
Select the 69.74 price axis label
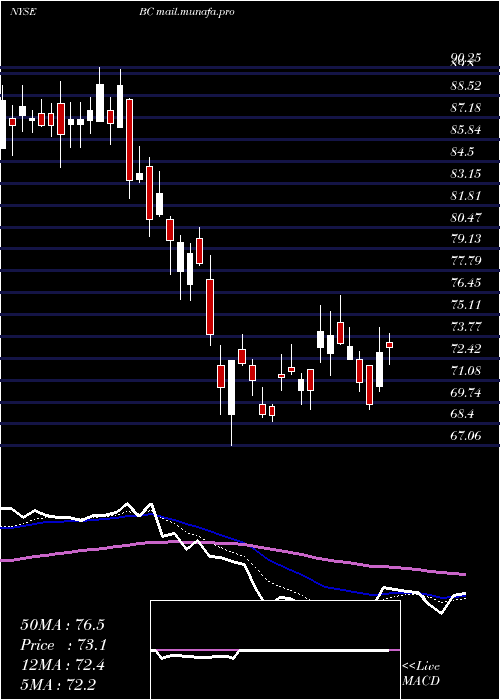(466, 392)
